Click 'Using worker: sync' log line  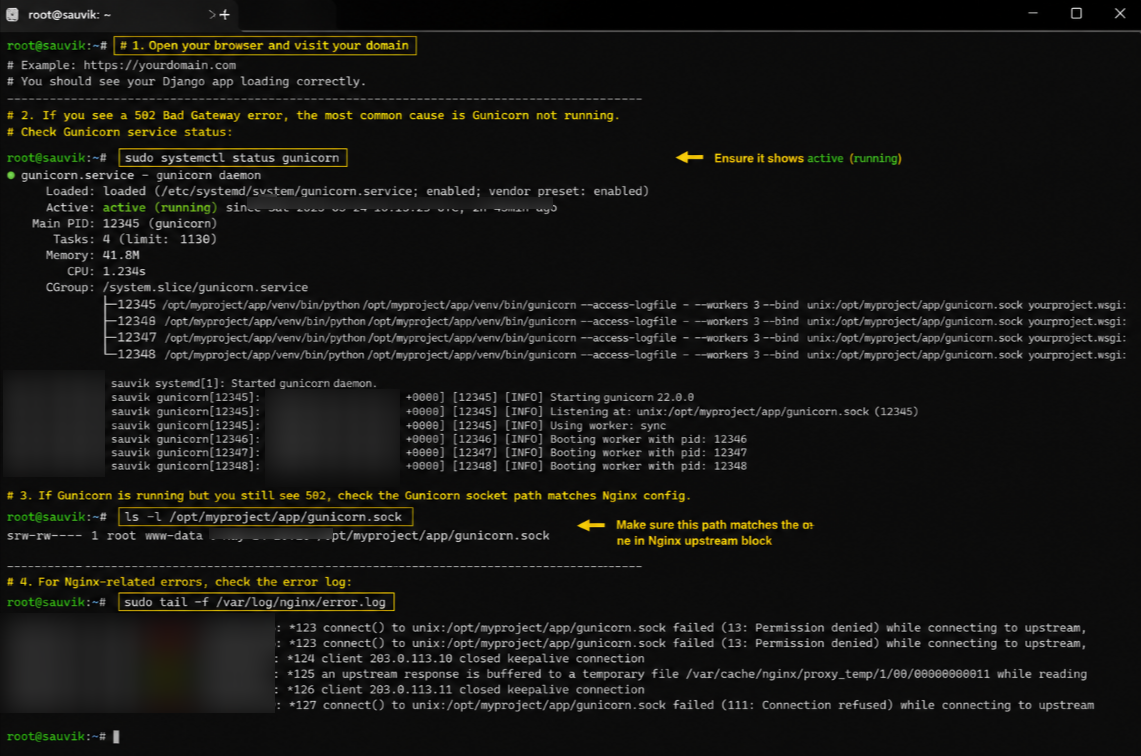[389, 426]
